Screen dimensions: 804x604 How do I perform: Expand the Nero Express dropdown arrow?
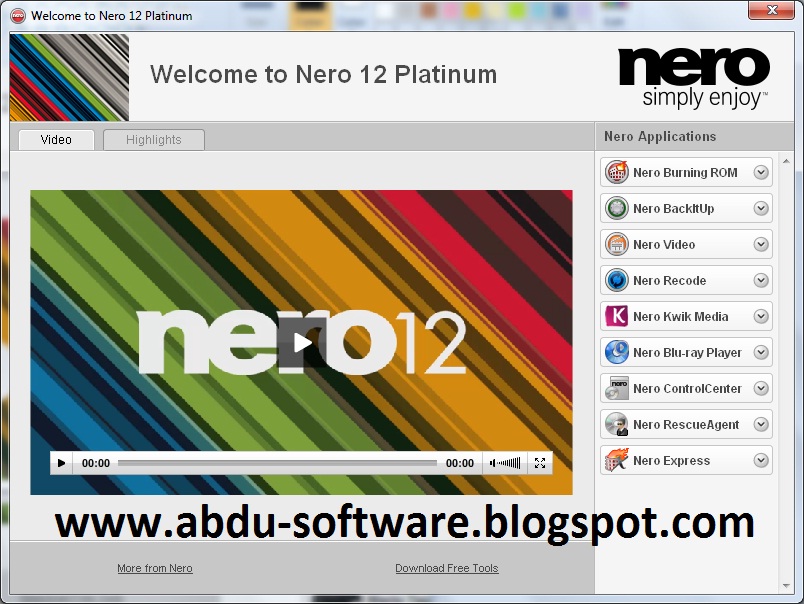pos(761,460)
